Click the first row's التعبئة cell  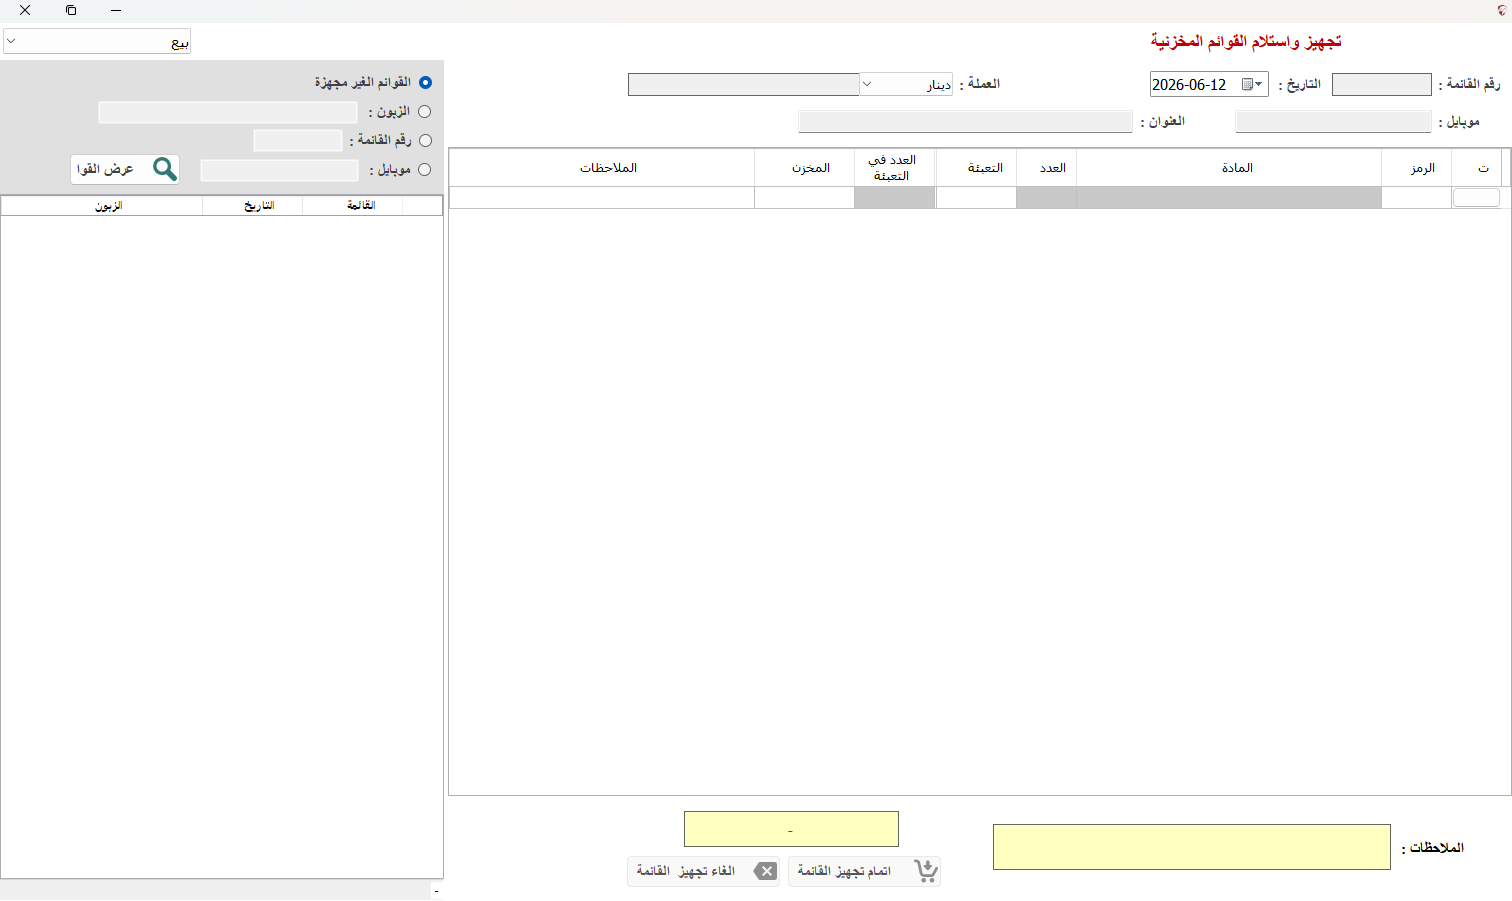coord(977,198)
